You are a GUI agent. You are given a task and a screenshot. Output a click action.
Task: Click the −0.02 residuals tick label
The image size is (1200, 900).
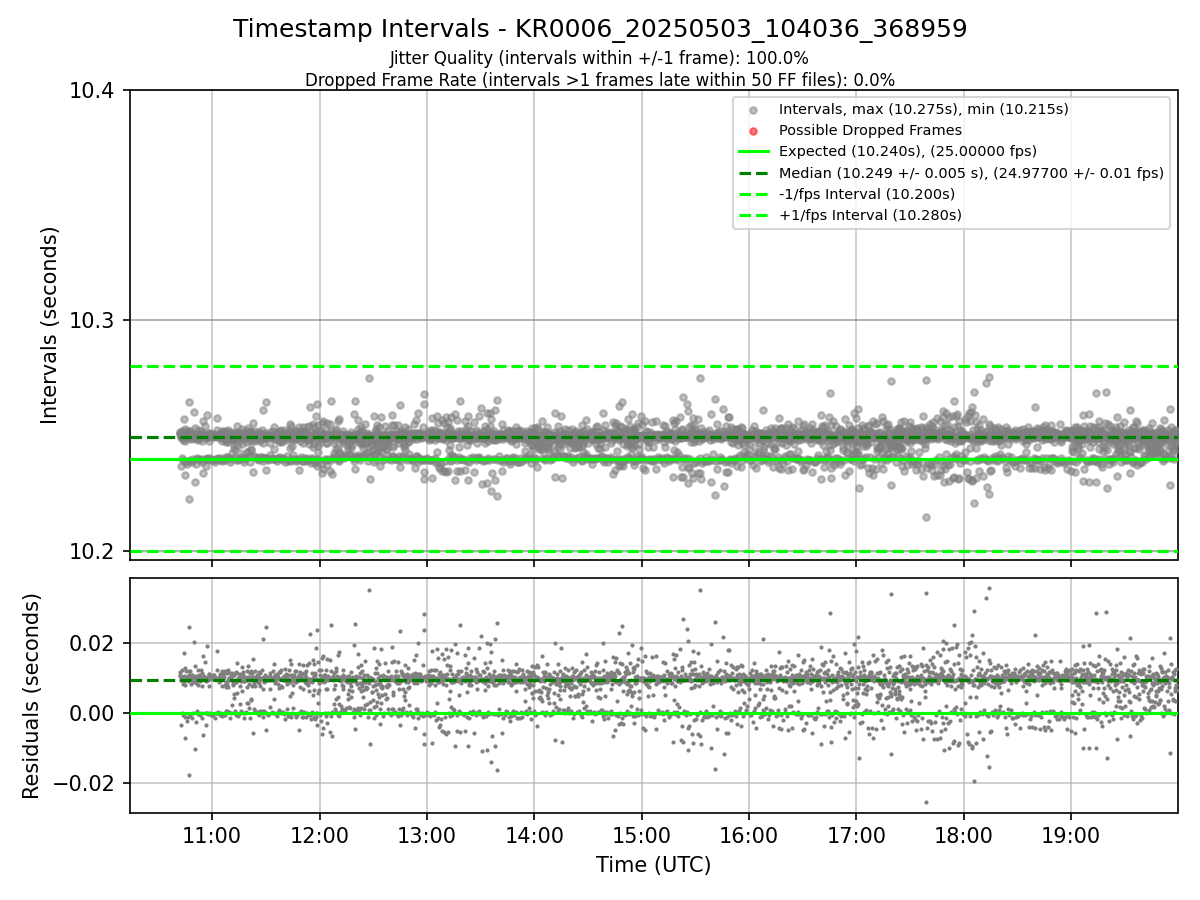click(84, 783)
